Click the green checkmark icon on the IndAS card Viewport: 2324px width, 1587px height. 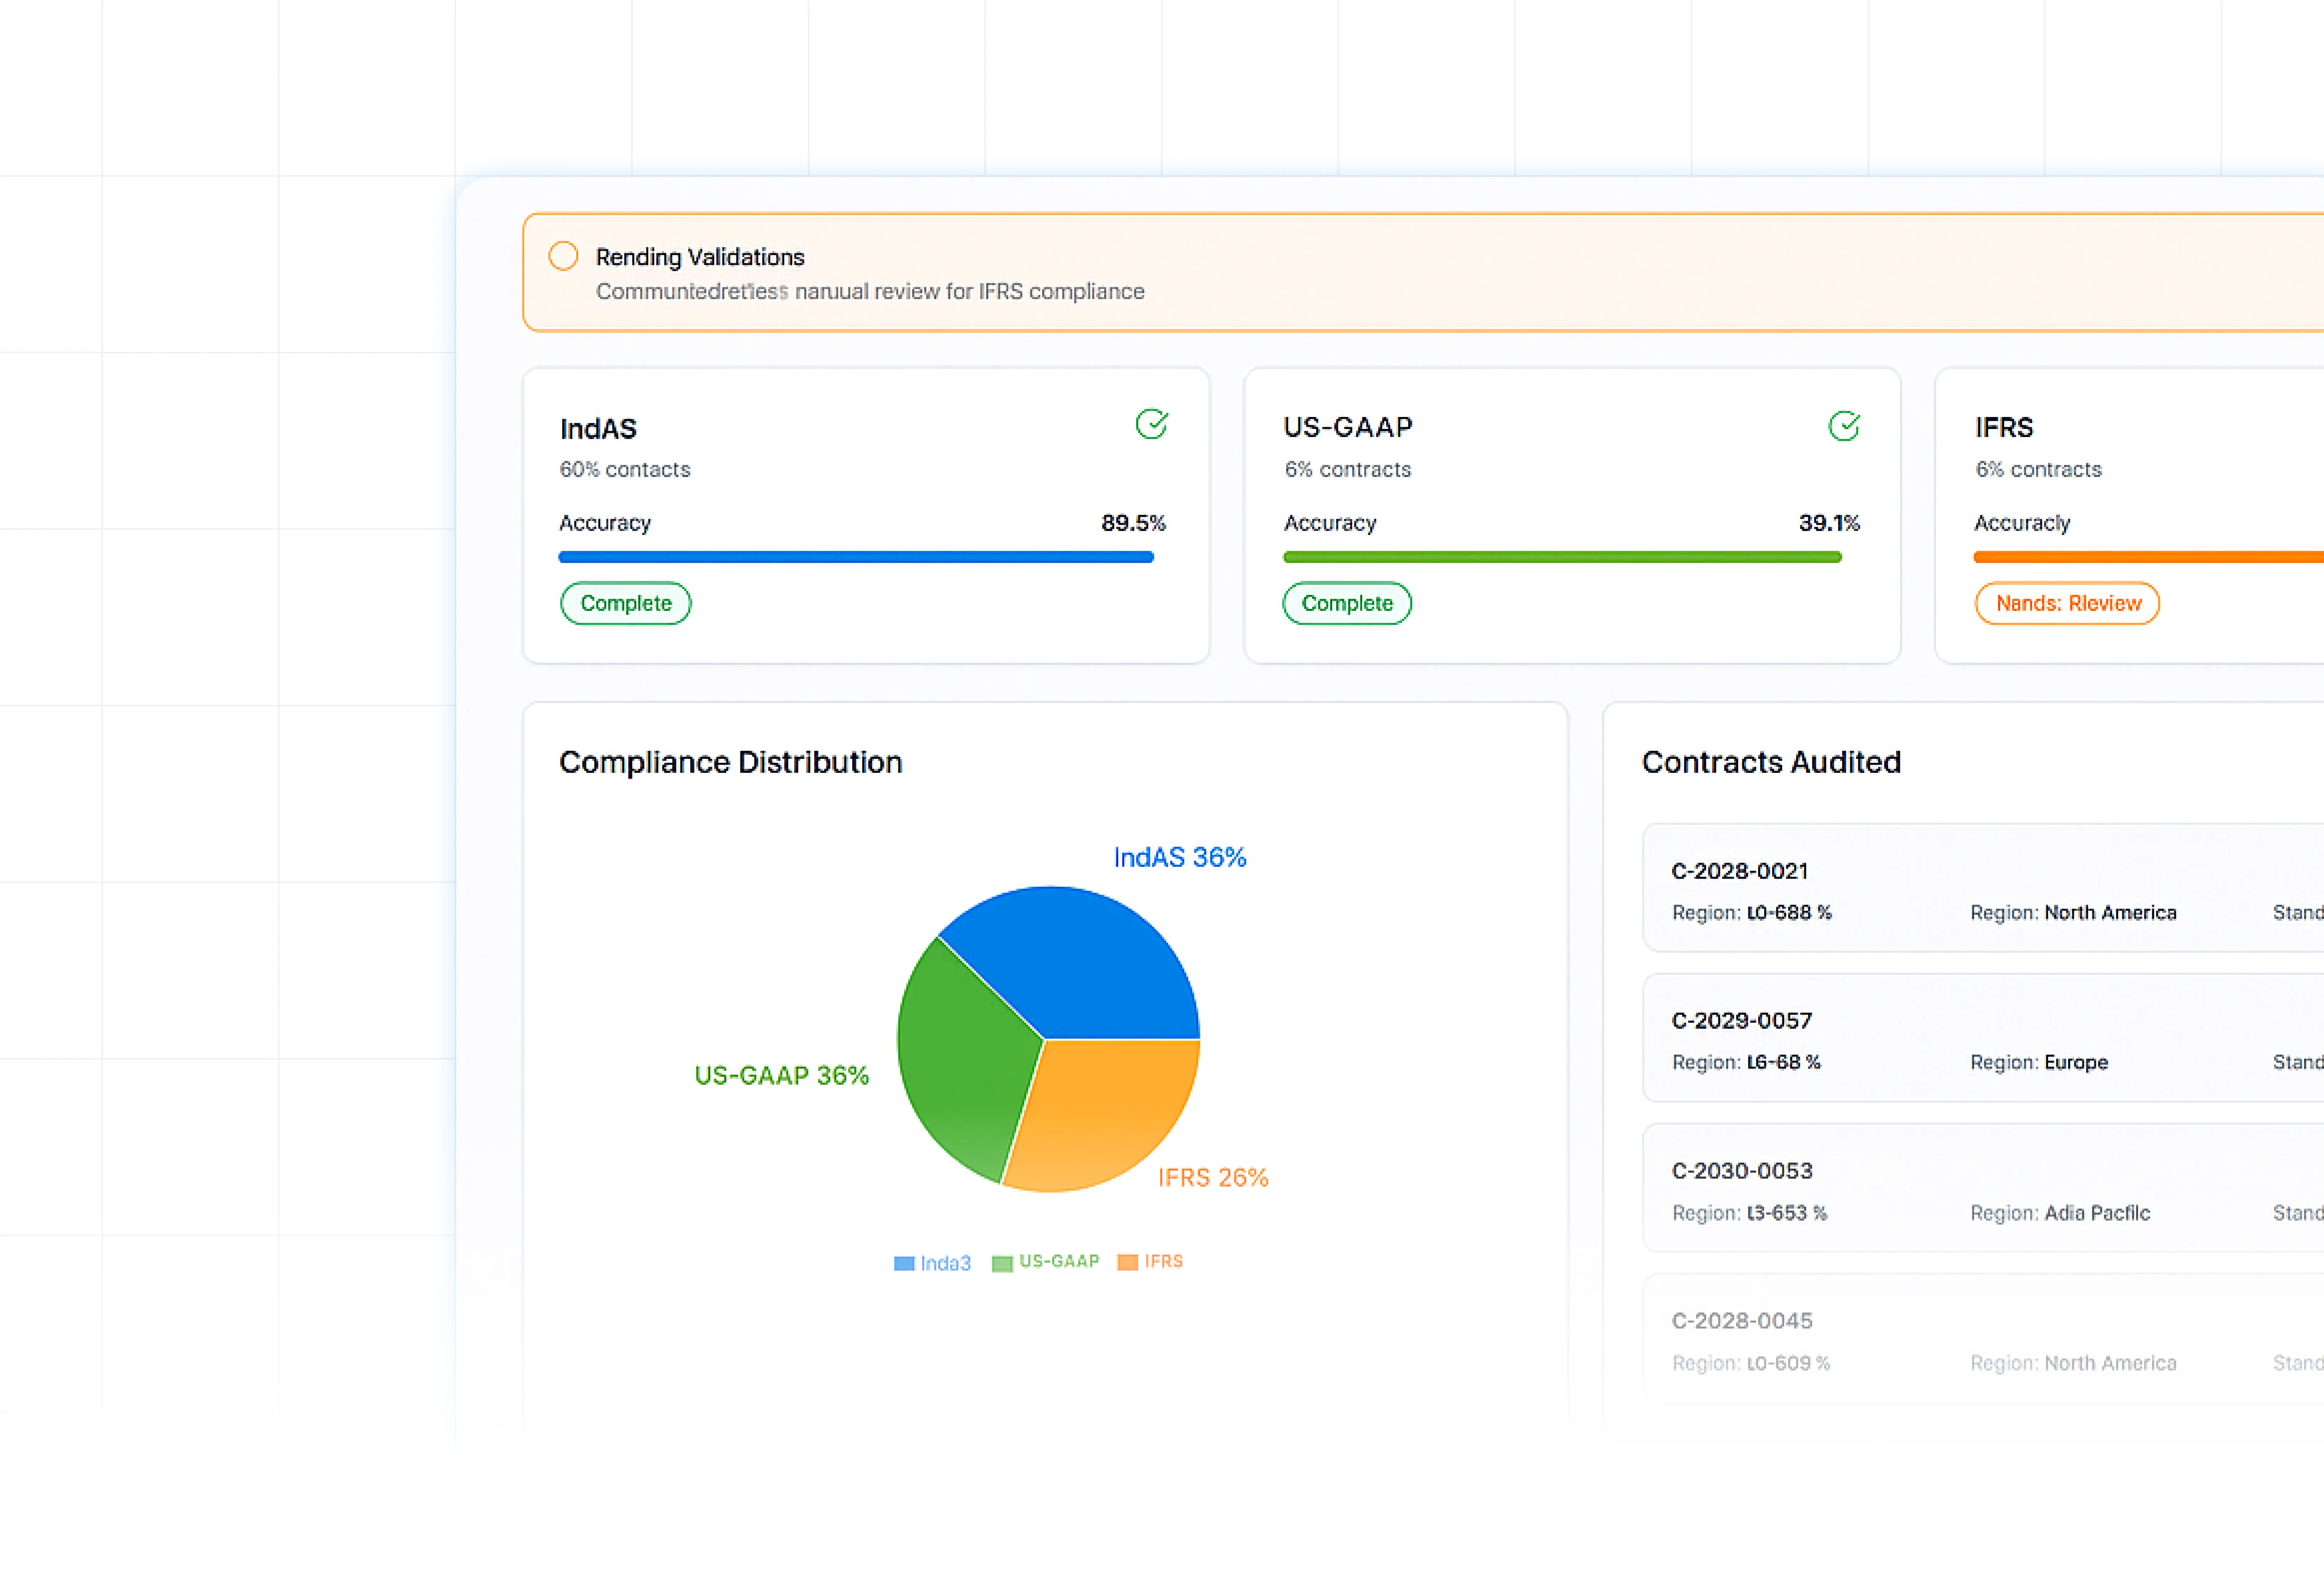click(1151, 424)
